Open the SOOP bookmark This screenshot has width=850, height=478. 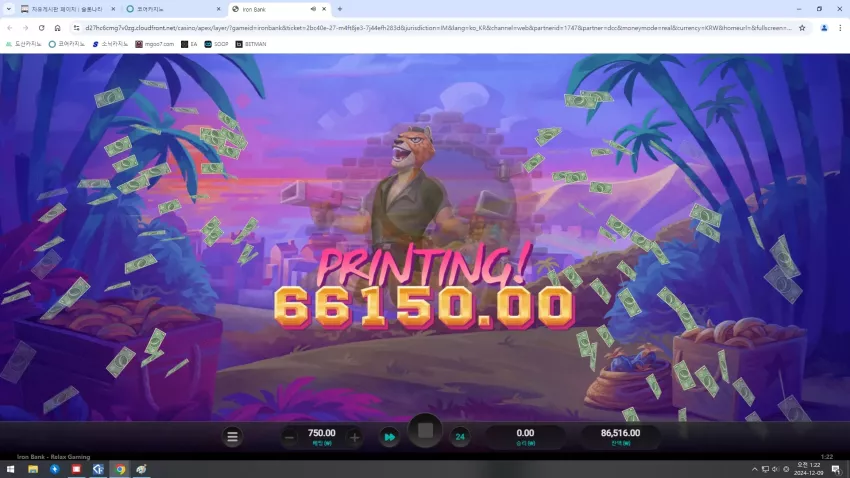click(x=216, y=44)
